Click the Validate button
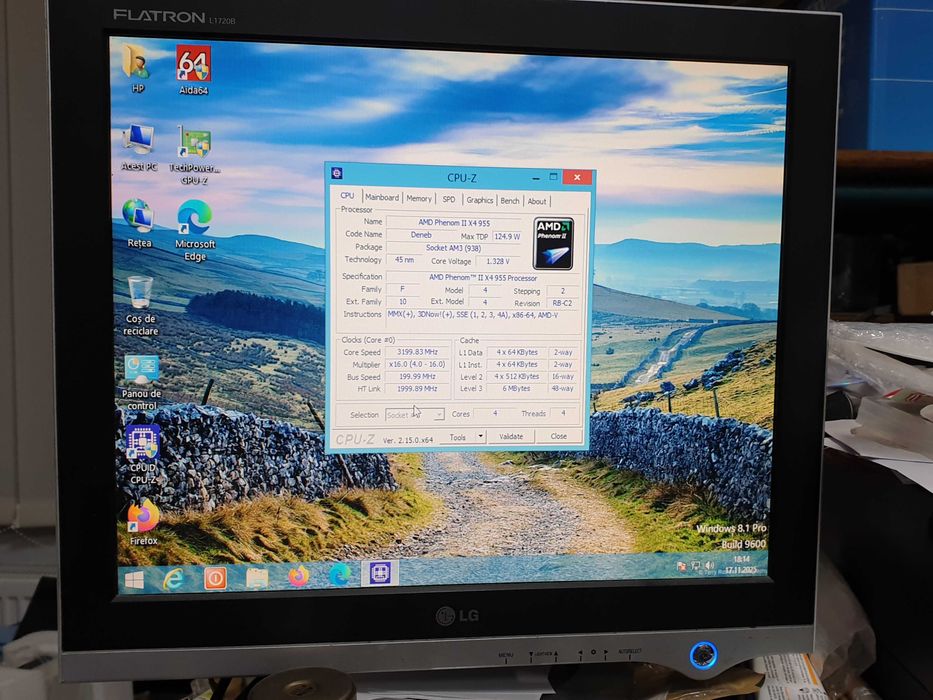This screenshot has width=933, height=700. pos(511,436)
